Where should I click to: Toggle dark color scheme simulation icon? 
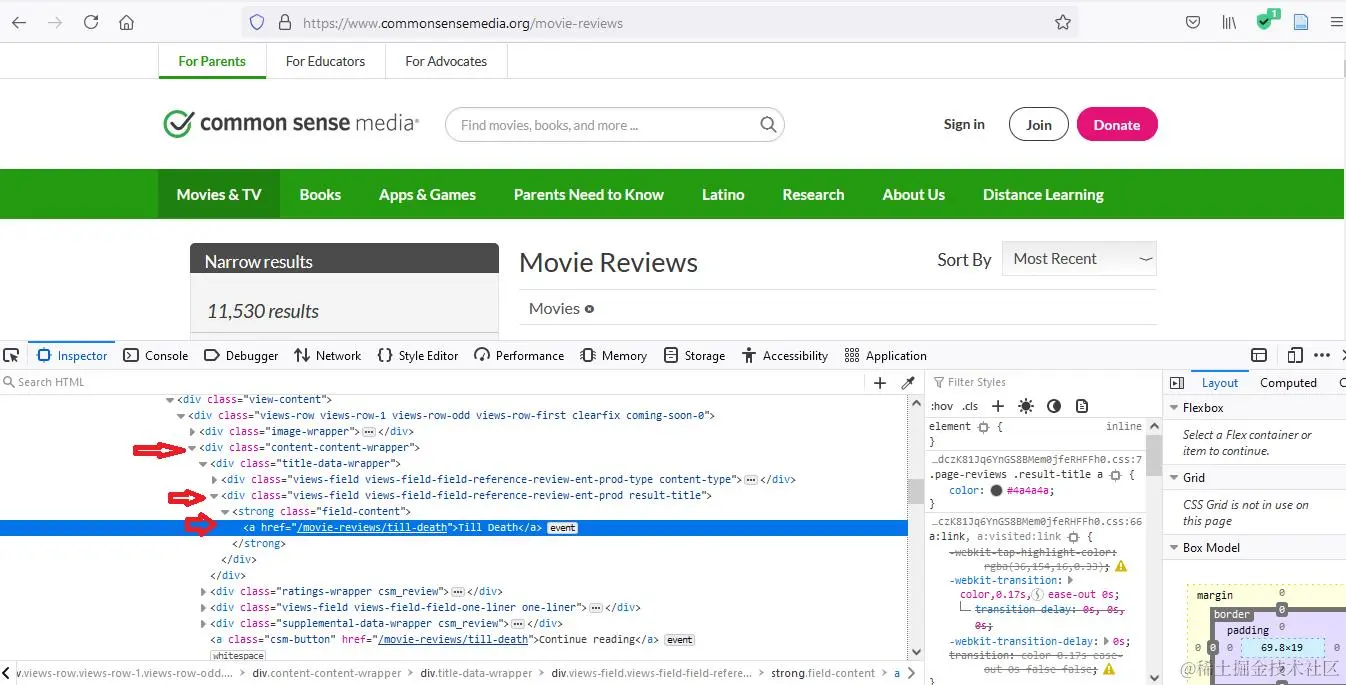[1054, 406]
